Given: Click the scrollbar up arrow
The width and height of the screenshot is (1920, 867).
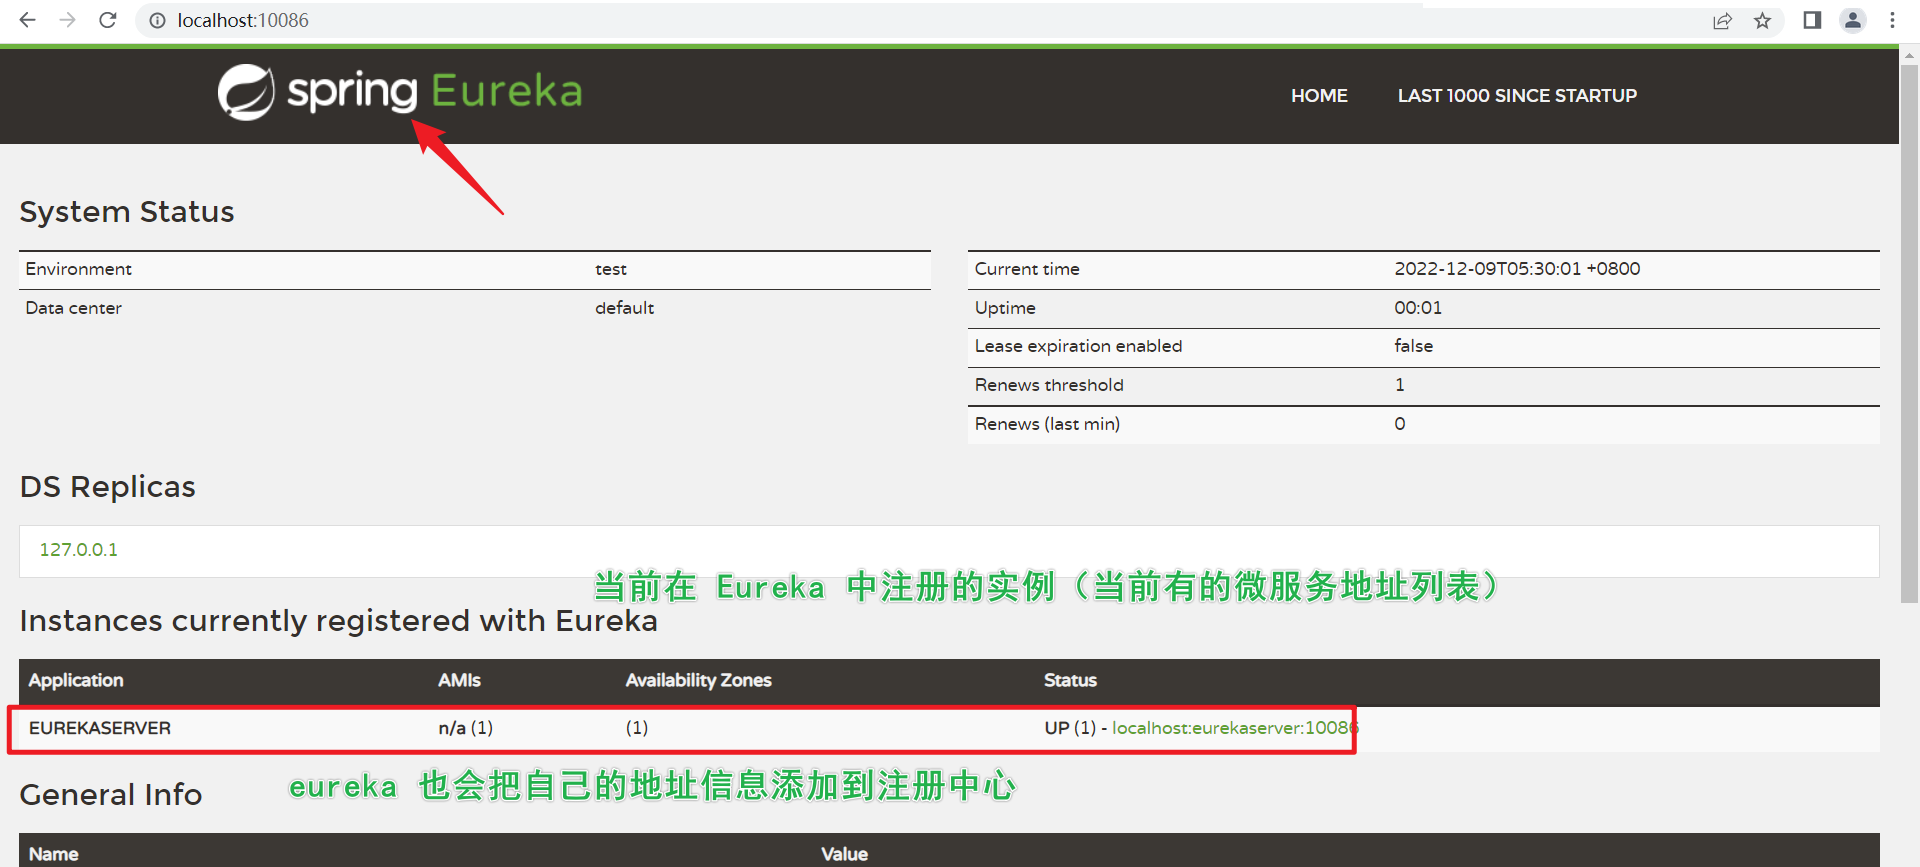Looking at the screenshot, I should point(1909,55).
